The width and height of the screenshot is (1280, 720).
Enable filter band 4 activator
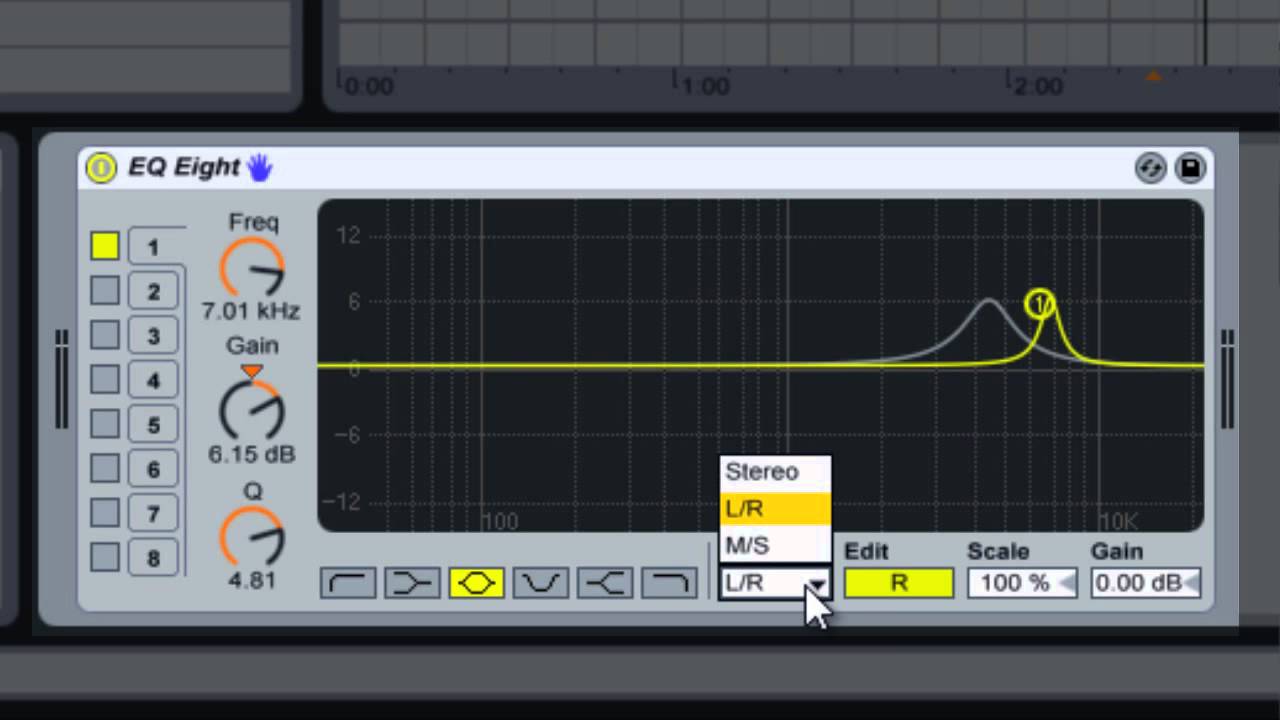tap(105, 380)
